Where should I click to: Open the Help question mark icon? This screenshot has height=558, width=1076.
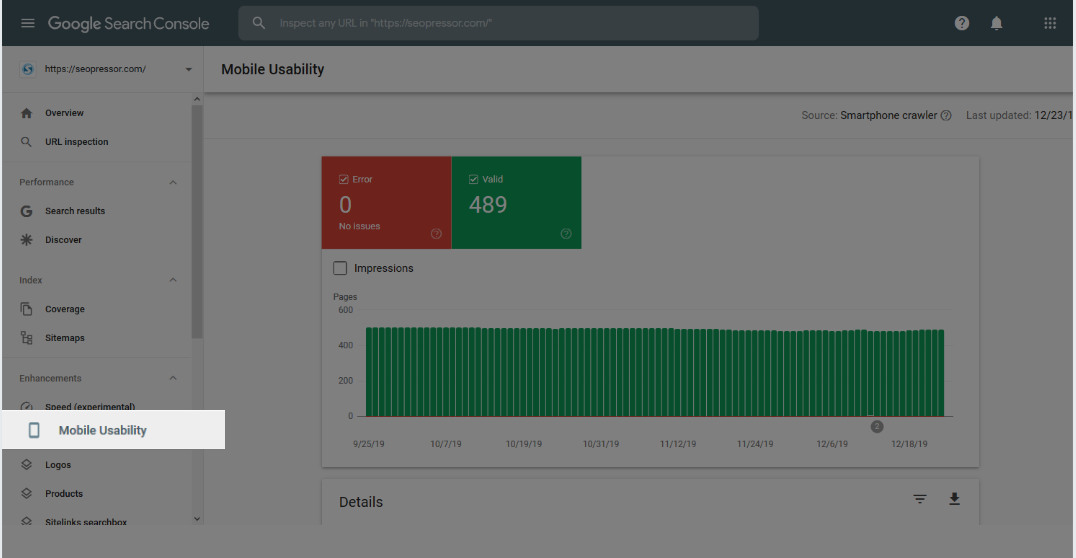point(962,23)
